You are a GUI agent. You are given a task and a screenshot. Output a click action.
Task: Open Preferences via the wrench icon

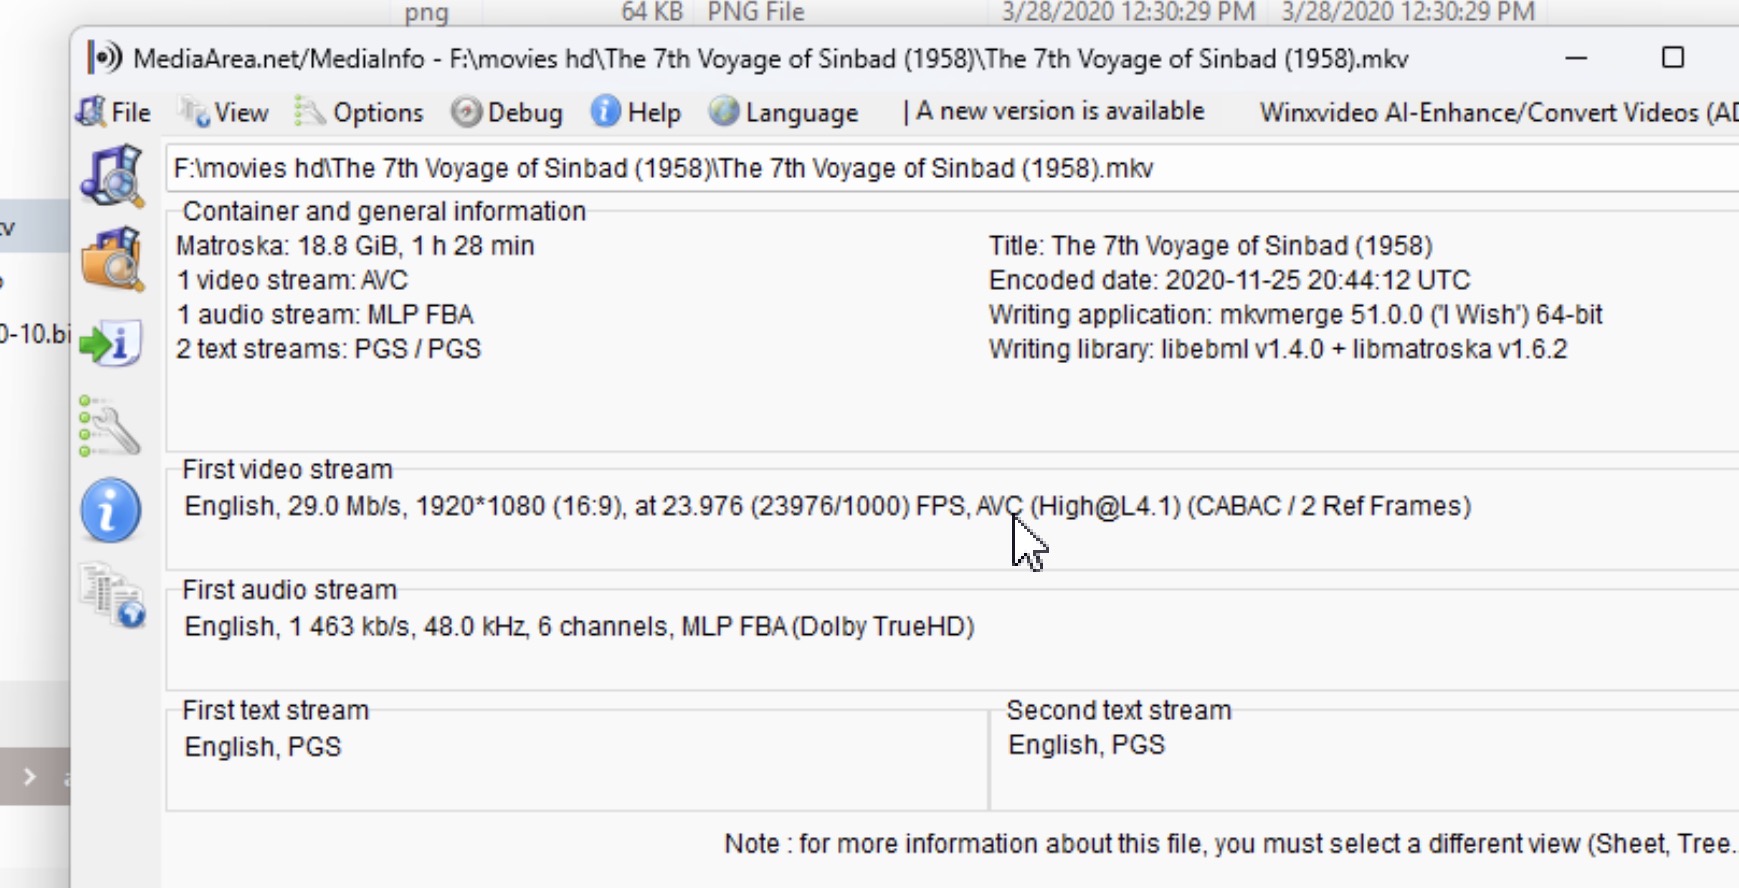110,427
